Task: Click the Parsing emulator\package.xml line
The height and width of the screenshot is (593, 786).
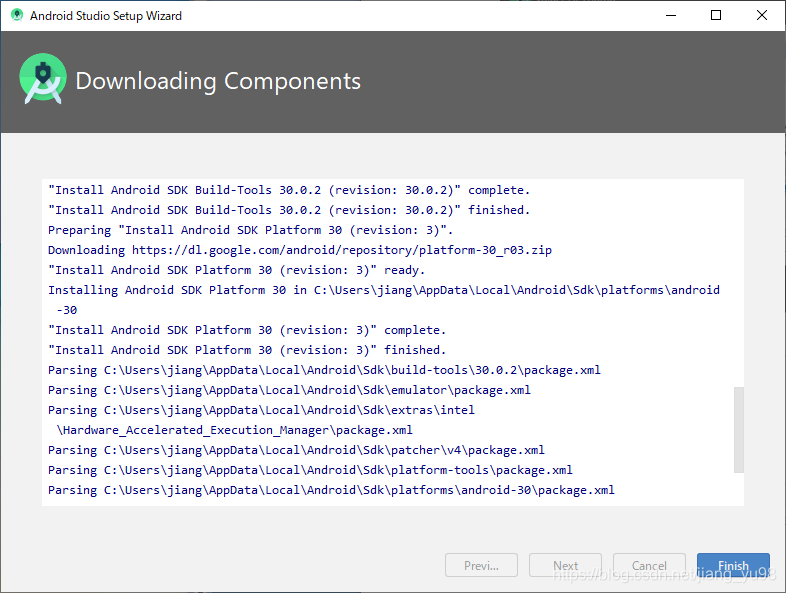Action: pyautogui.click(x=289, y=390)
